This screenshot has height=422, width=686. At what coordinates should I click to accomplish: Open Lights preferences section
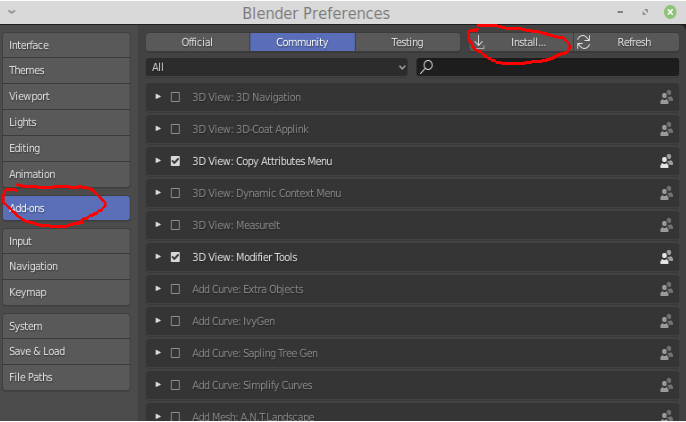click(x=66, y=122)
